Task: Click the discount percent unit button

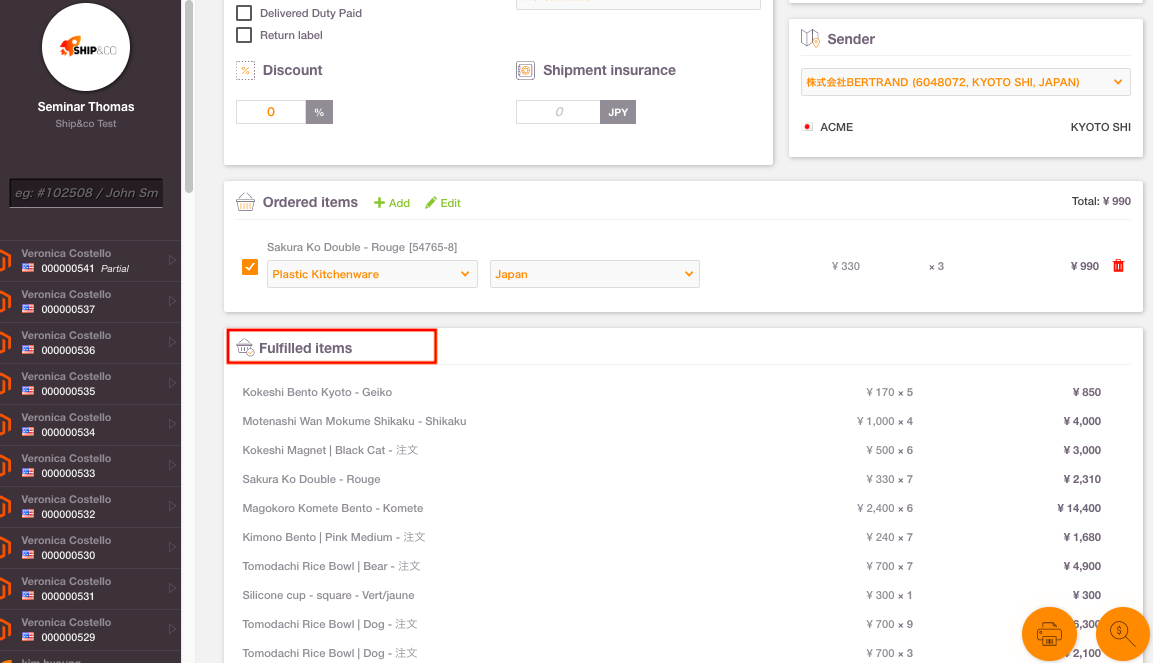Action: pyautogui.click(x=319, y=112)
